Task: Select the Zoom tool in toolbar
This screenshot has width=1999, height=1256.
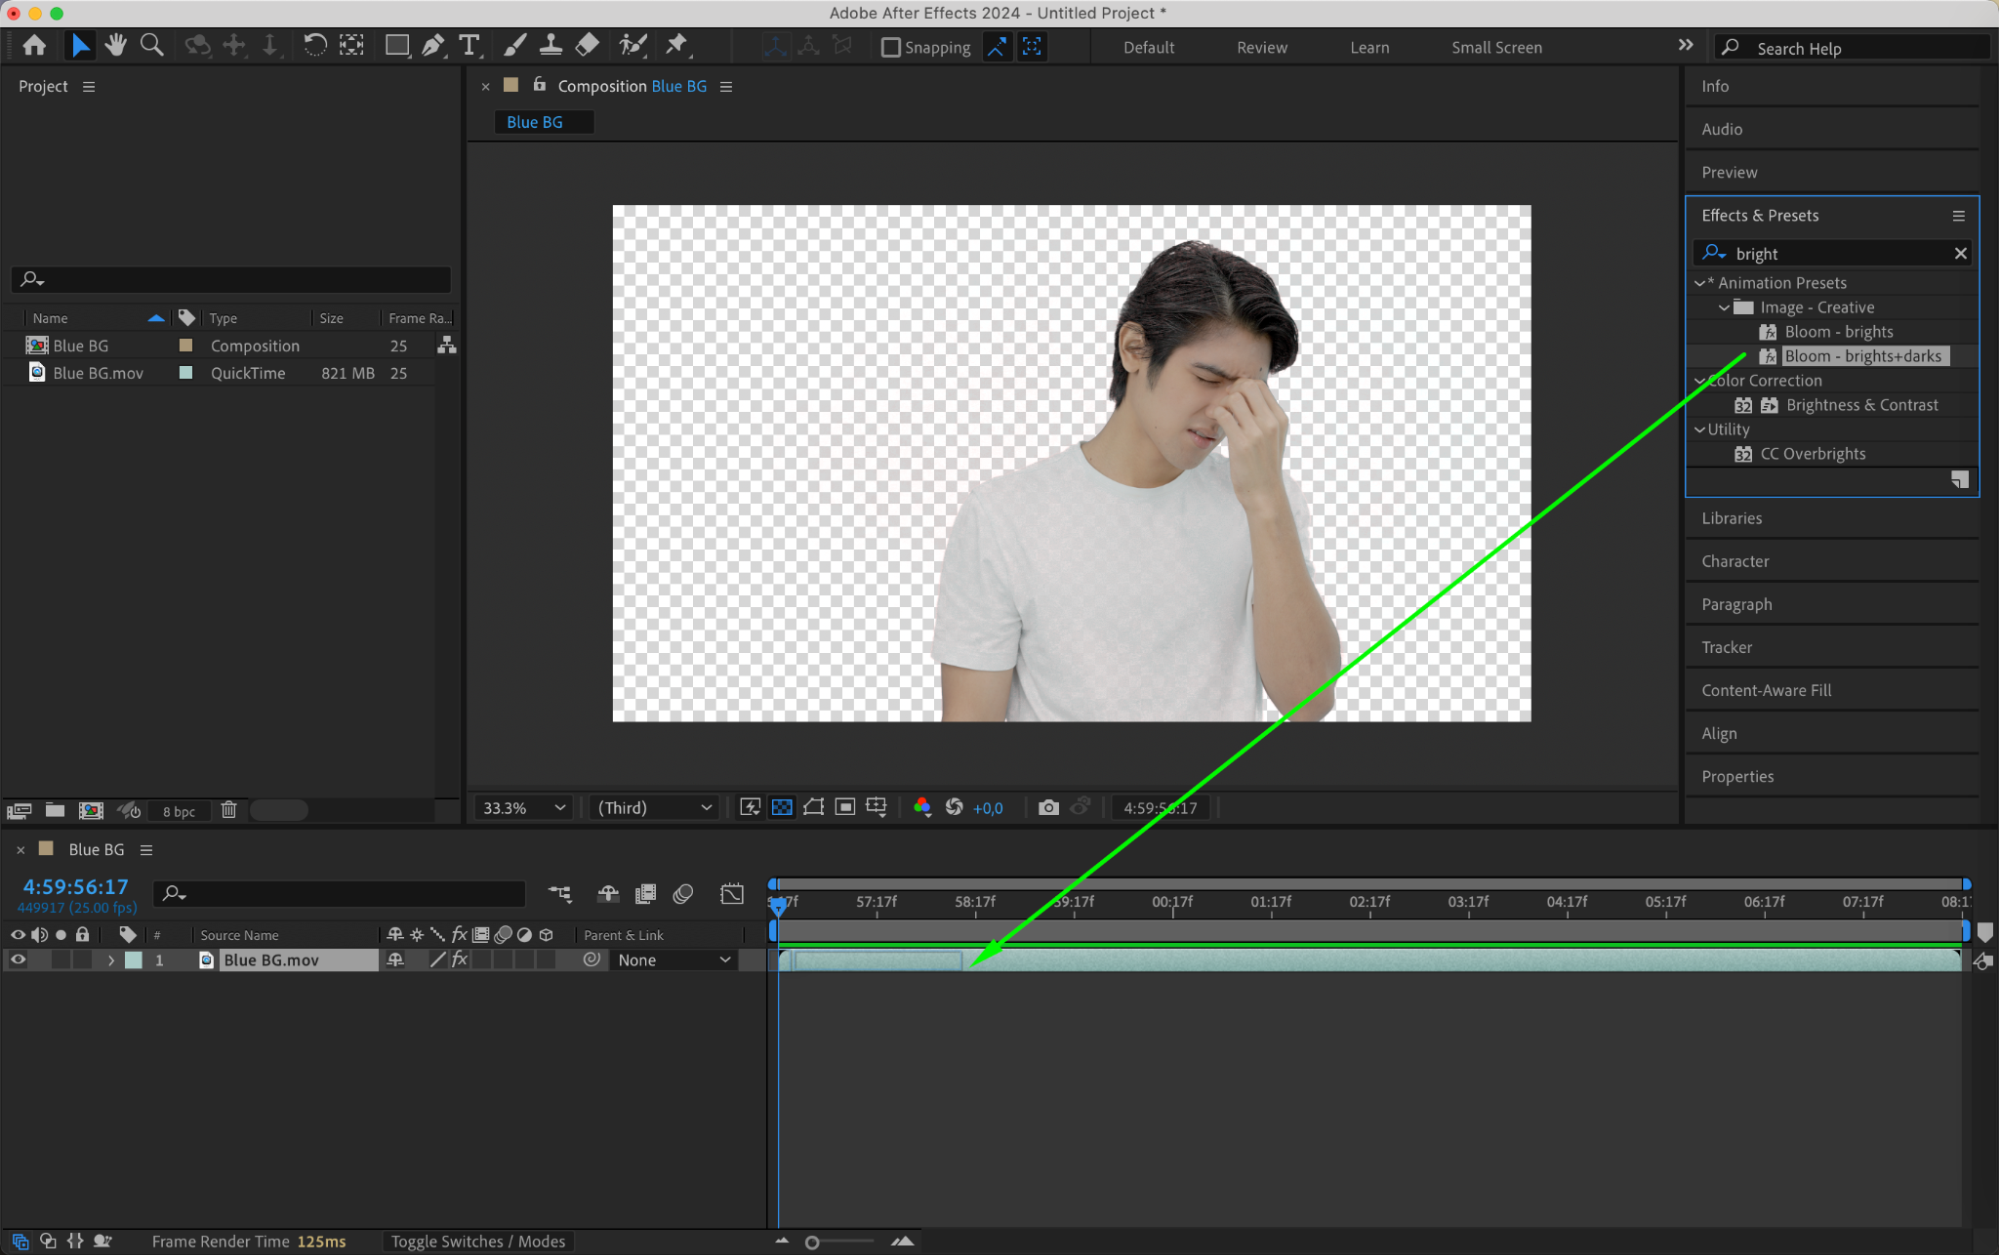Action: click(152, 45)
